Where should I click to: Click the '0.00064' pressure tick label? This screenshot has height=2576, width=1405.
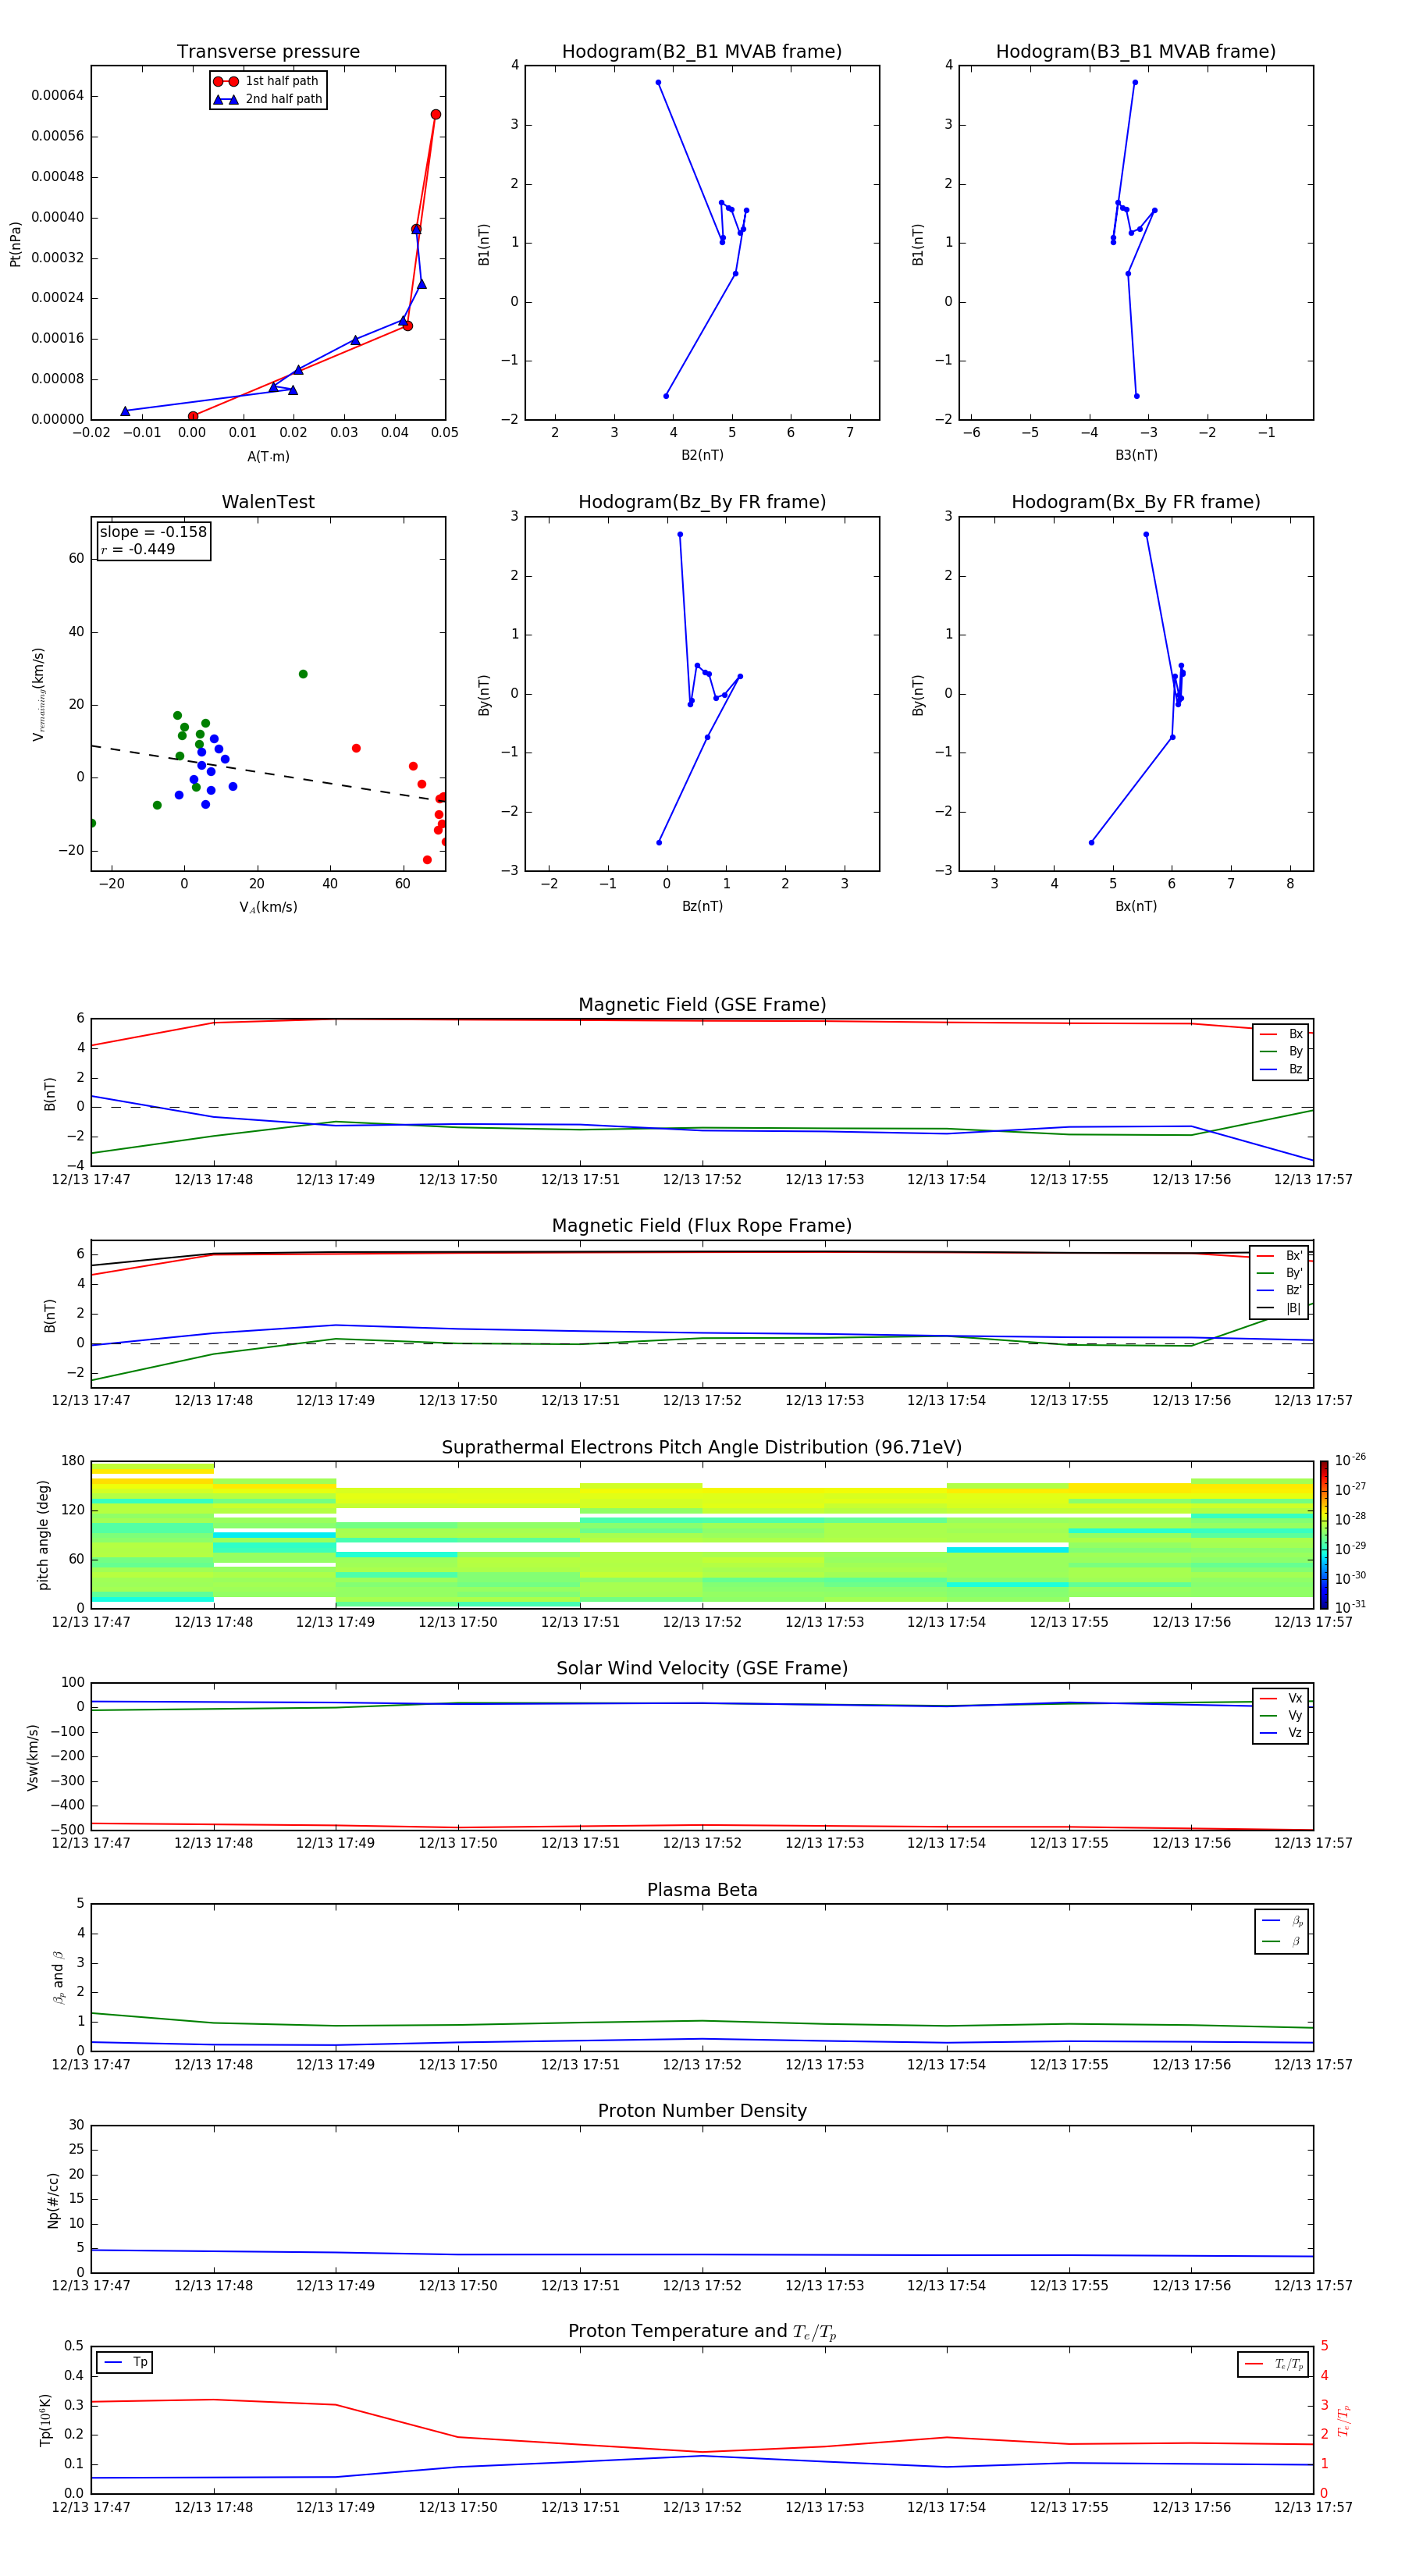[x=57, y=96]
